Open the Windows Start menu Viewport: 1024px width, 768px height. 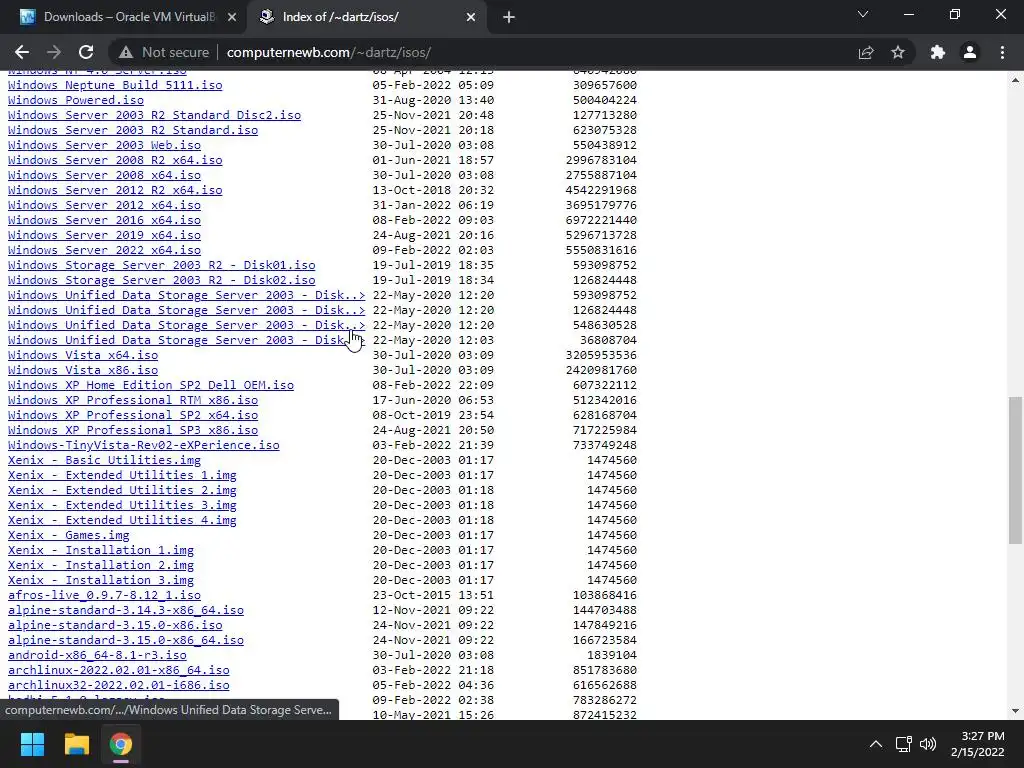32,744
